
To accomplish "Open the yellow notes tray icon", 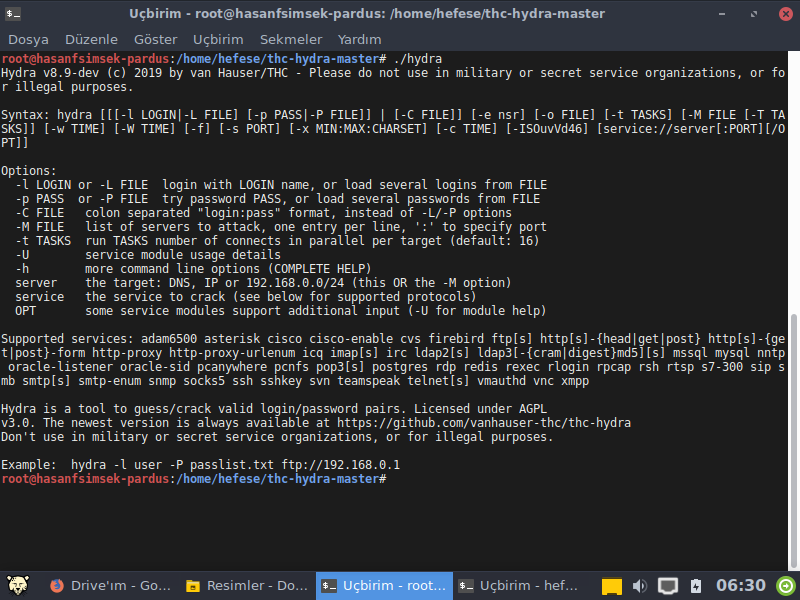I will [612, 586].
